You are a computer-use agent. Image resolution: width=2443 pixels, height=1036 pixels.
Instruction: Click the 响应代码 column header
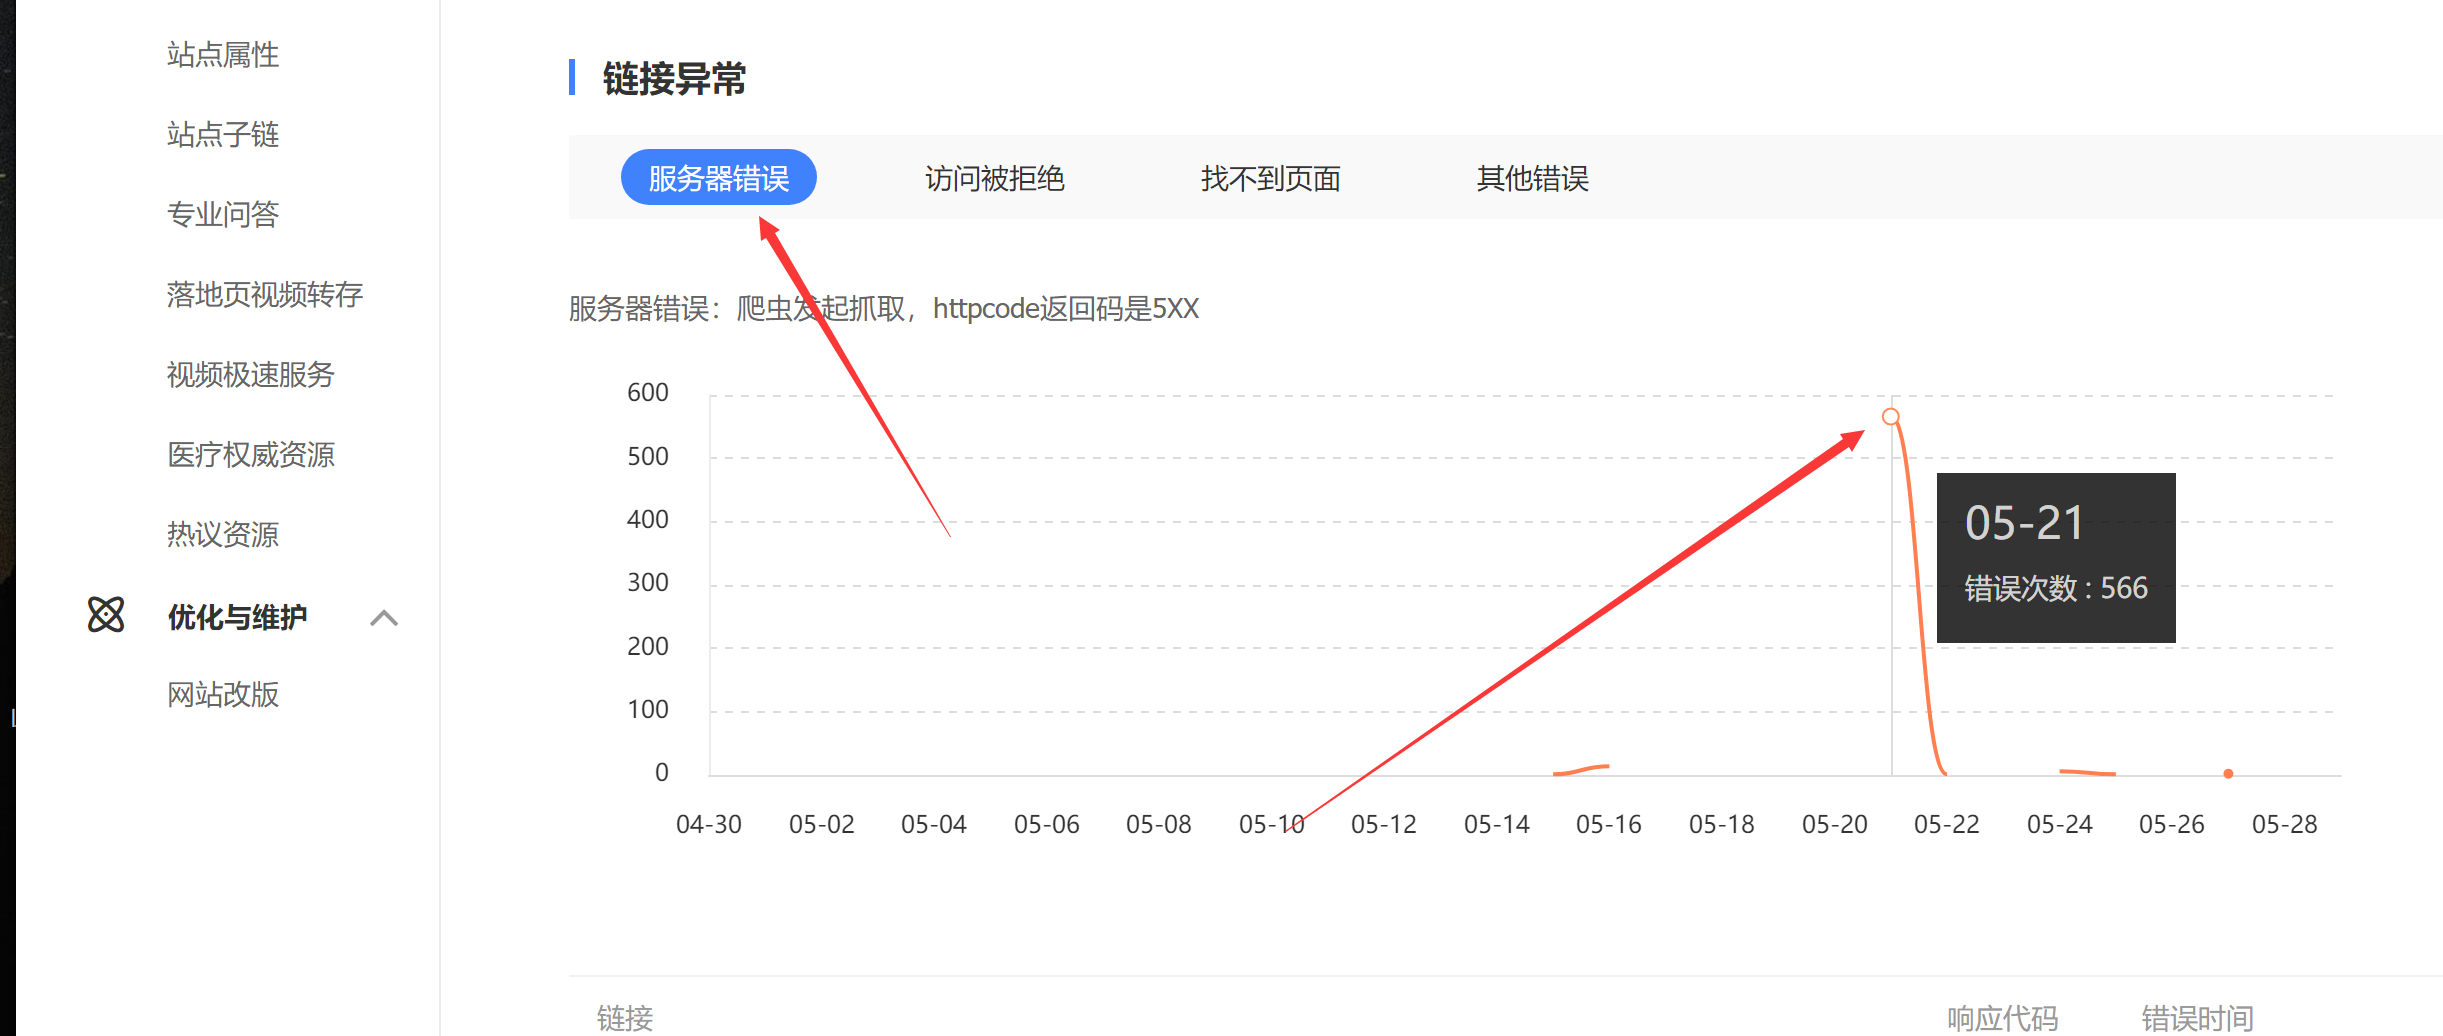(x=2000, y=1017)
